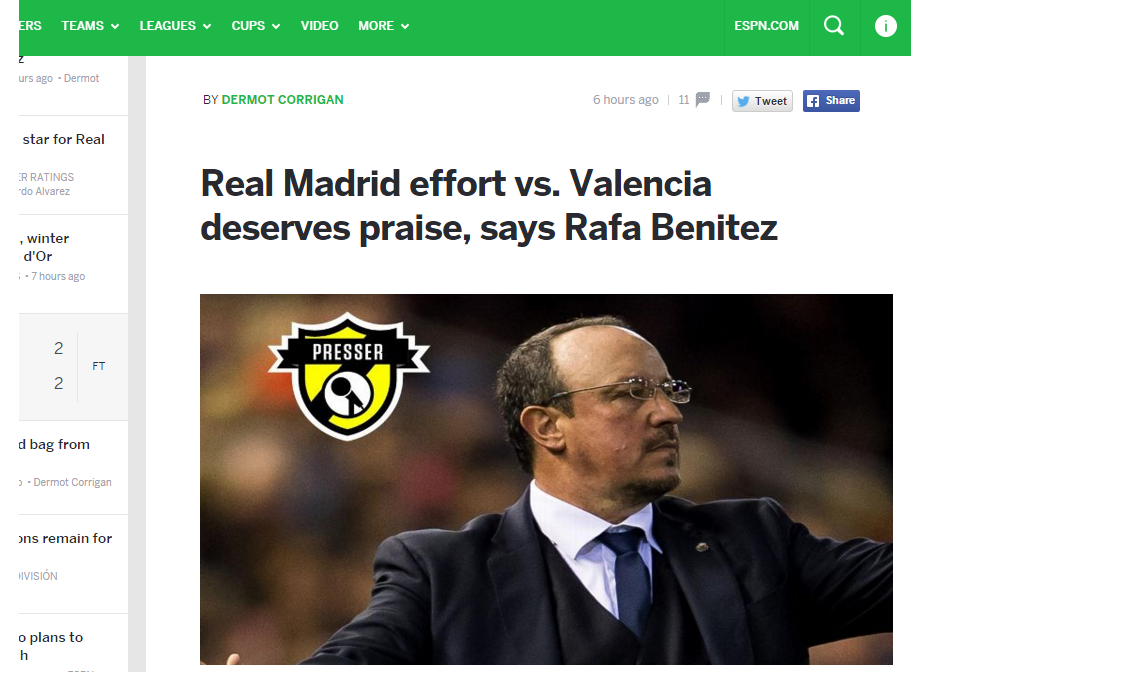Viewport: 1145px width, 674px height.
Task: Open author Dermot Corrigan's page
Action: 282,99
